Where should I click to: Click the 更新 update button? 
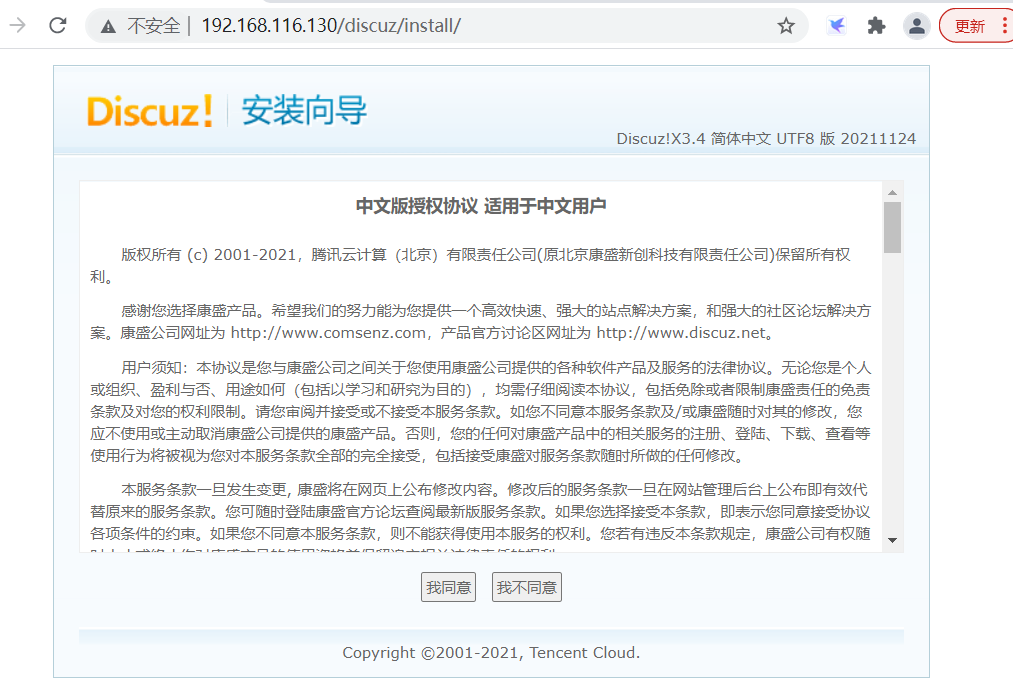click(969, 26)
